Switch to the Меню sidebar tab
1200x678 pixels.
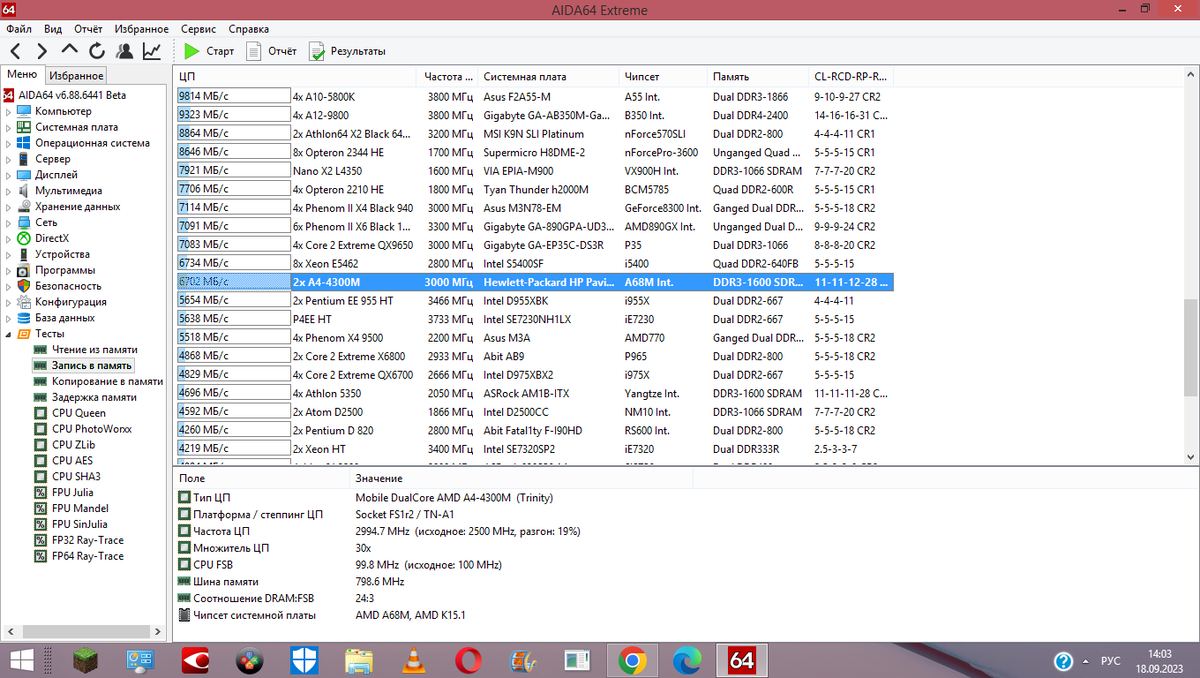[x=22, y=75]
